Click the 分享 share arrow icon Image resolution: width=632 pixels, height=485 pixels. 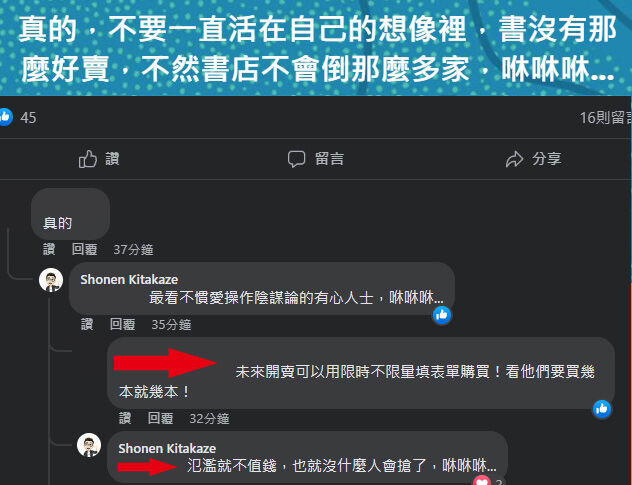click(x=514, y=159)
